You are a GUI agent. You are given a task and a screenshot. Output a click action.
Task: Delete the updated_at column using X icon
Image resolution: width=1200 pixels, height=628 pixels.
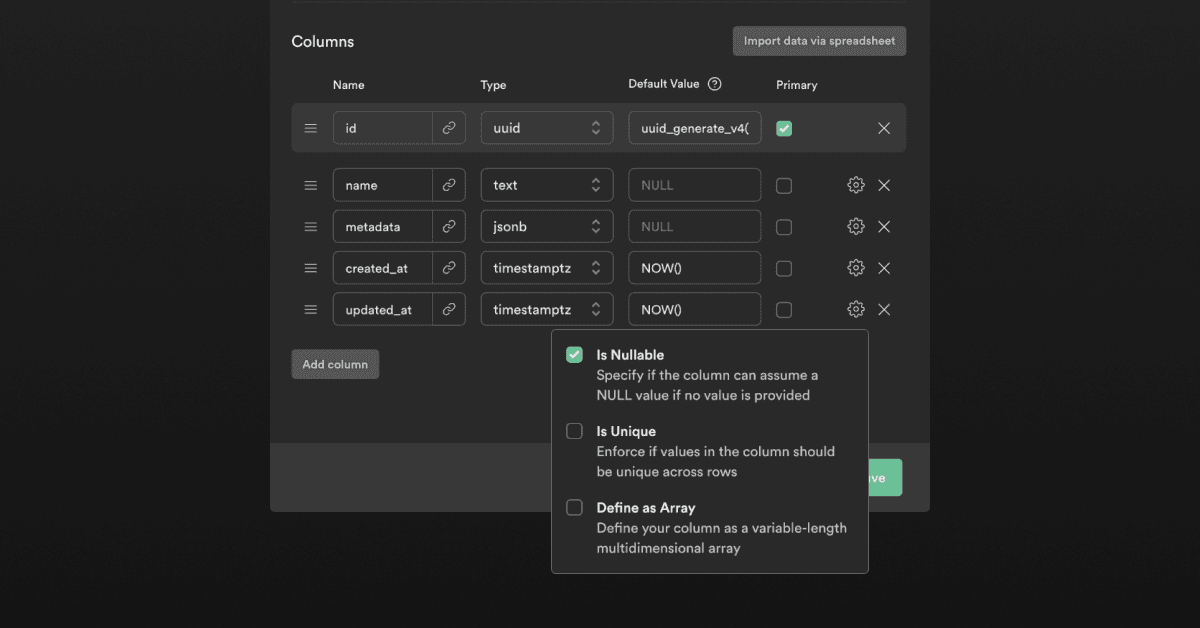click(x=884, y=310)
